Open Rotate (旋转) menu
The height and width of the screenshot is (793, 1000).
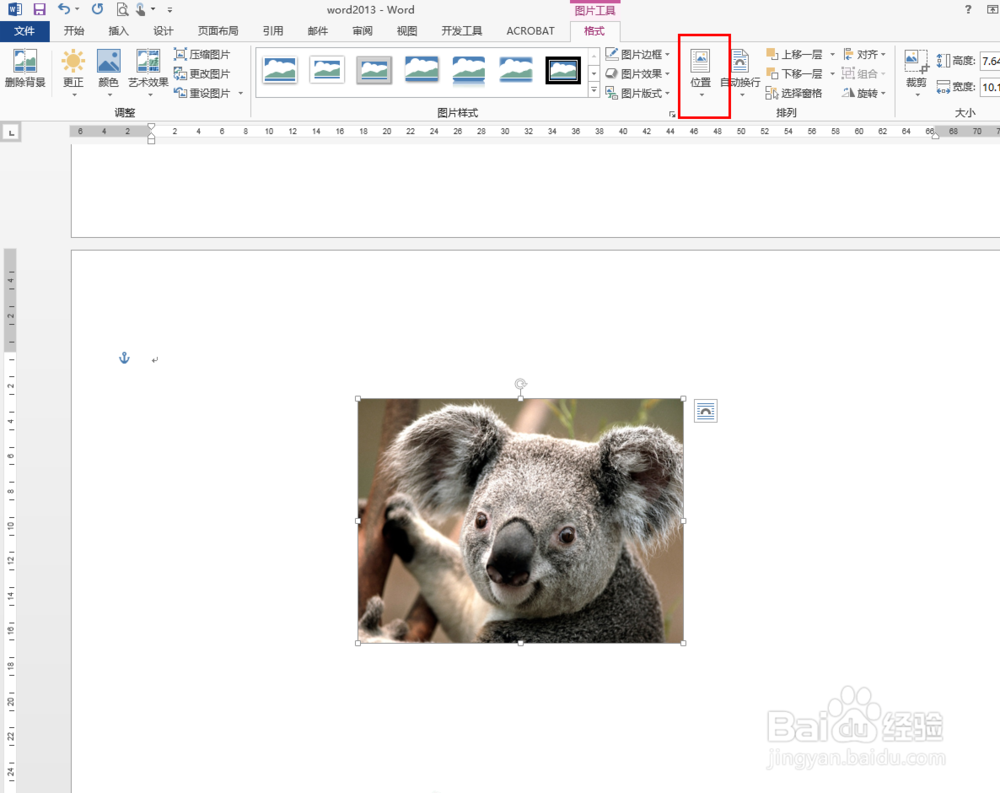[x=864, y=93]
